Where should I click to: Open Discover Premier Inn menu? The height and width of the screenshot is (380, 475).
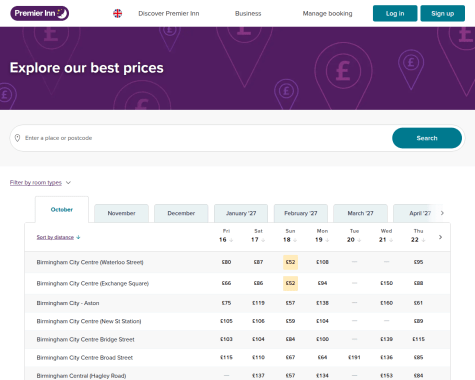coord(169,13)
